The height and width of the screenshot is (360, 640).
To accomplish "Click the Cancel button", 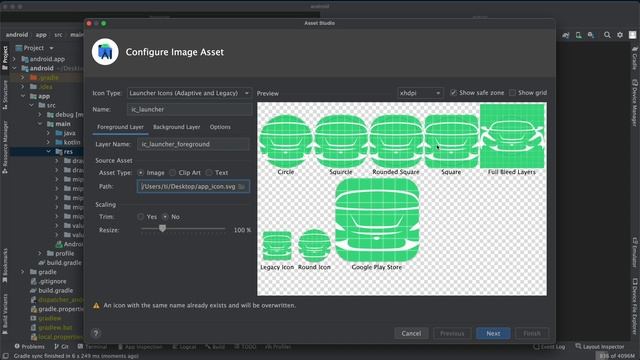I will (411, 333).
